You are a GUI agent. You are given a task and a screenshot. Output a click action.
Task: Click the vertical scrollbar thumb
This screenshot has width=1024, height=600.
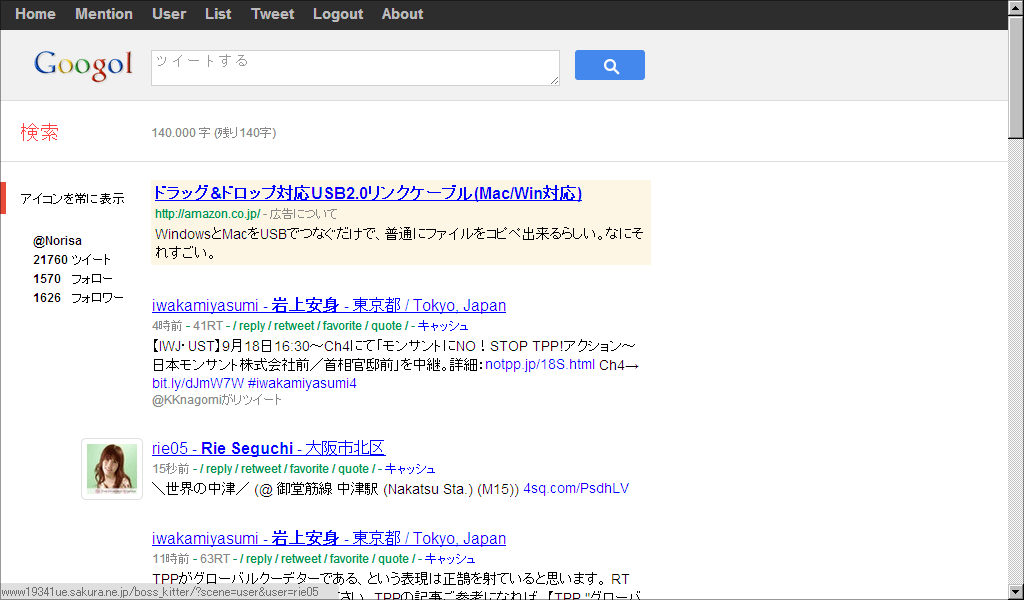click(1016, 76)
